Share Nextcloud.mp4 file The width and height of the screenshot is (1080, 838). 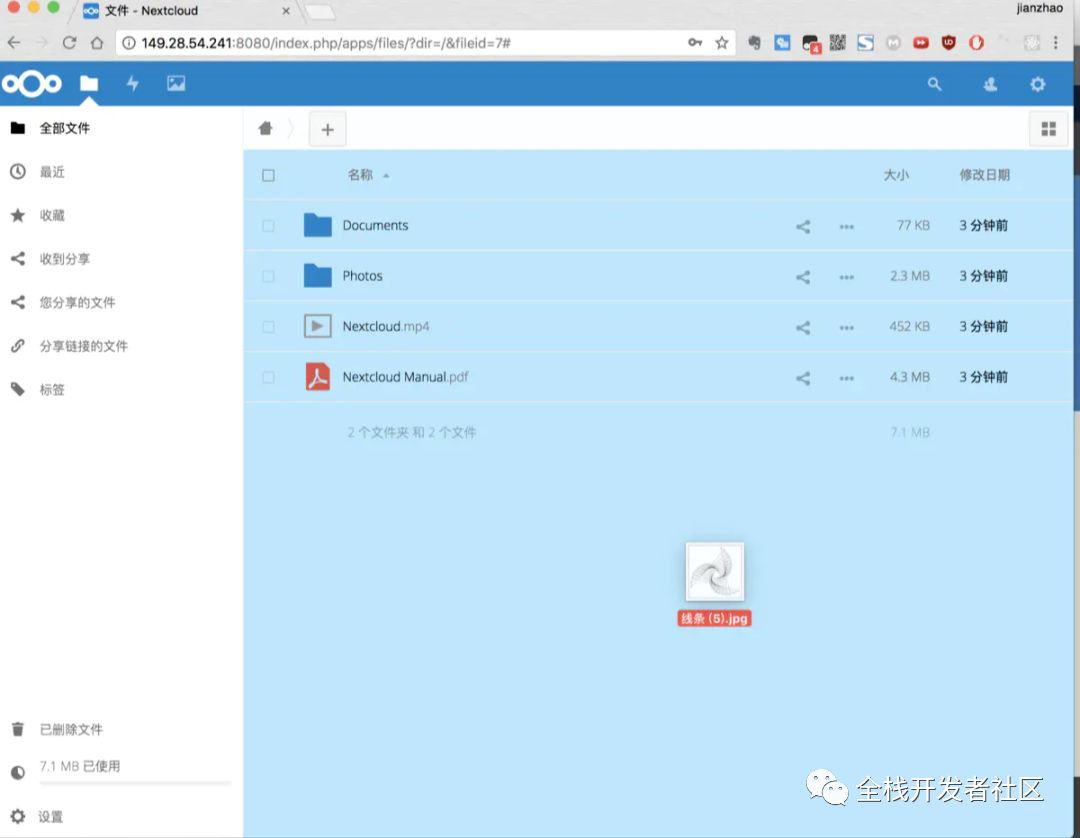tap(803, 328)
